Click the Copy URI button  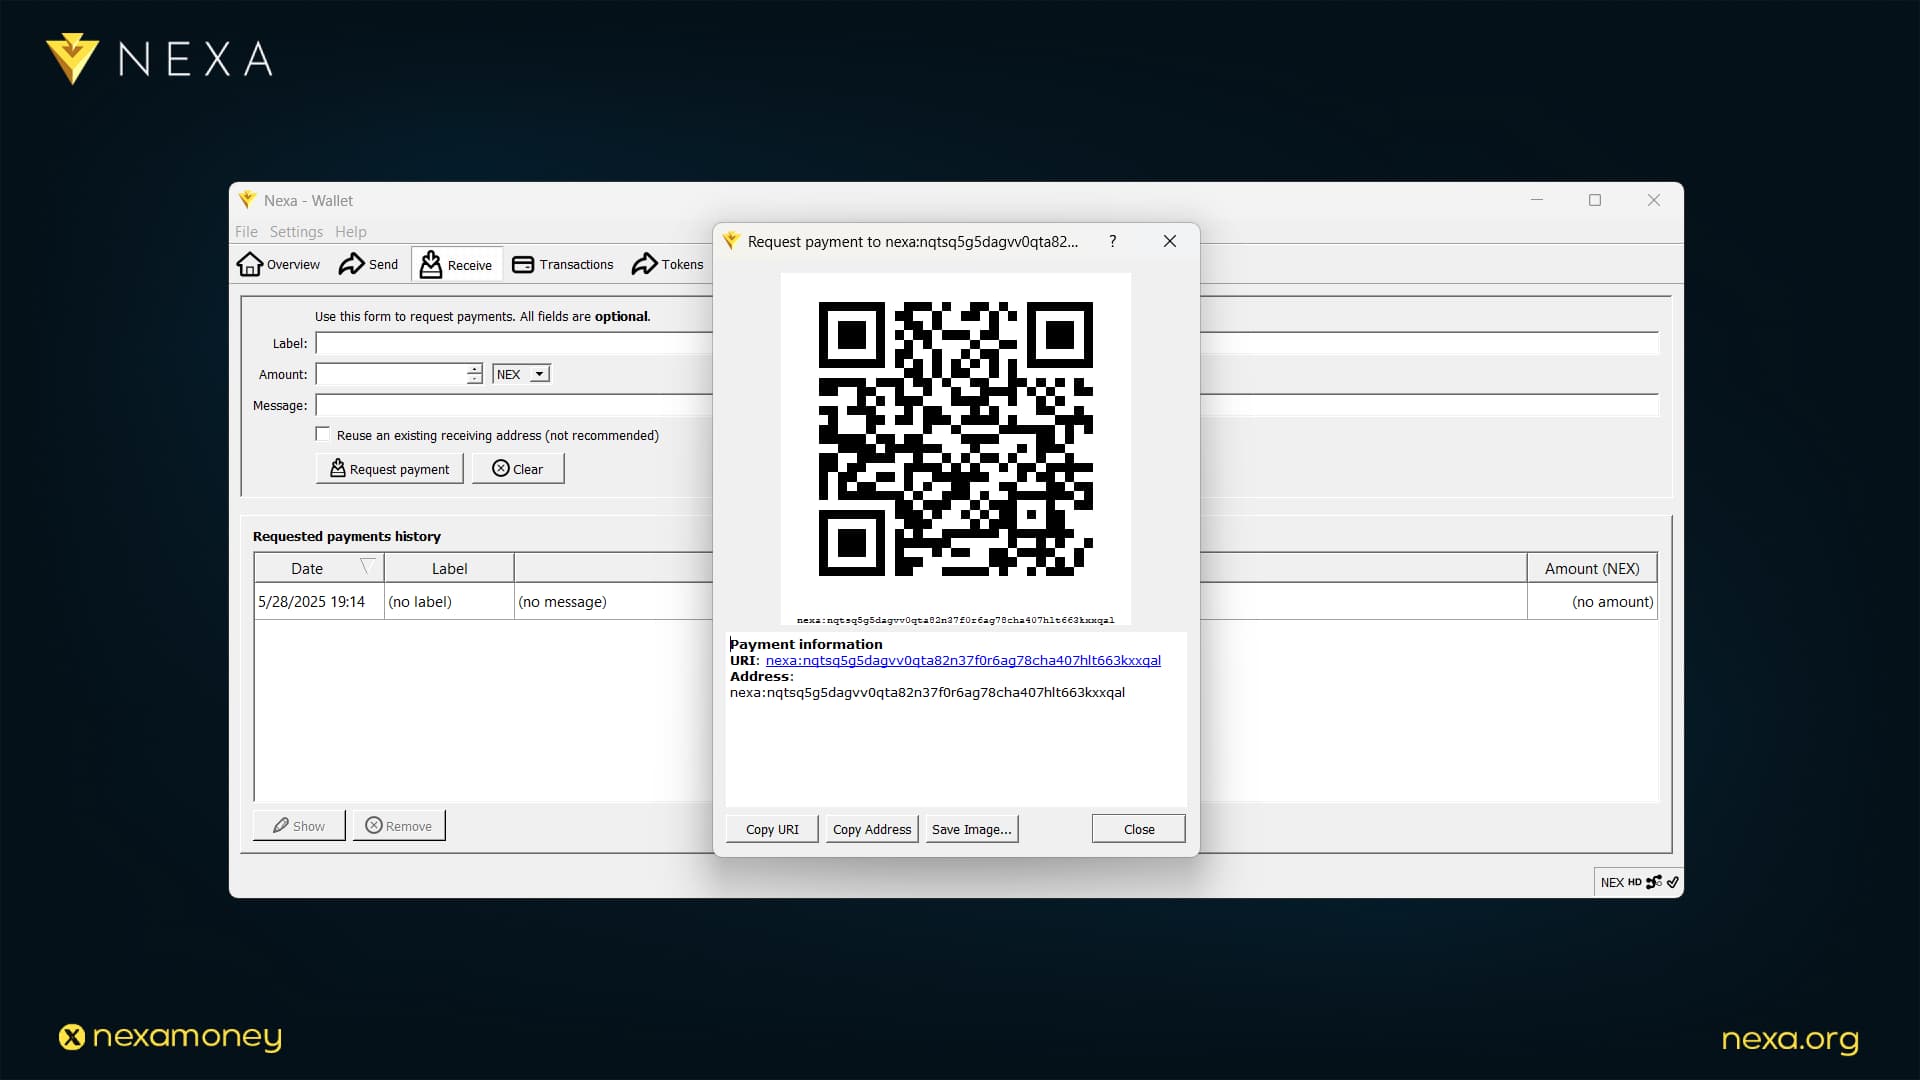[772, 829]
